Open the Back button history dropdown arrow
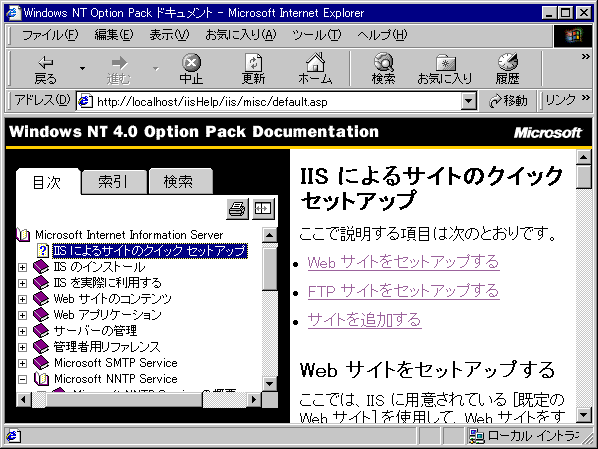The height and width of the screenshot is (449, 598). pyautogui.click(x=82, y=69)
